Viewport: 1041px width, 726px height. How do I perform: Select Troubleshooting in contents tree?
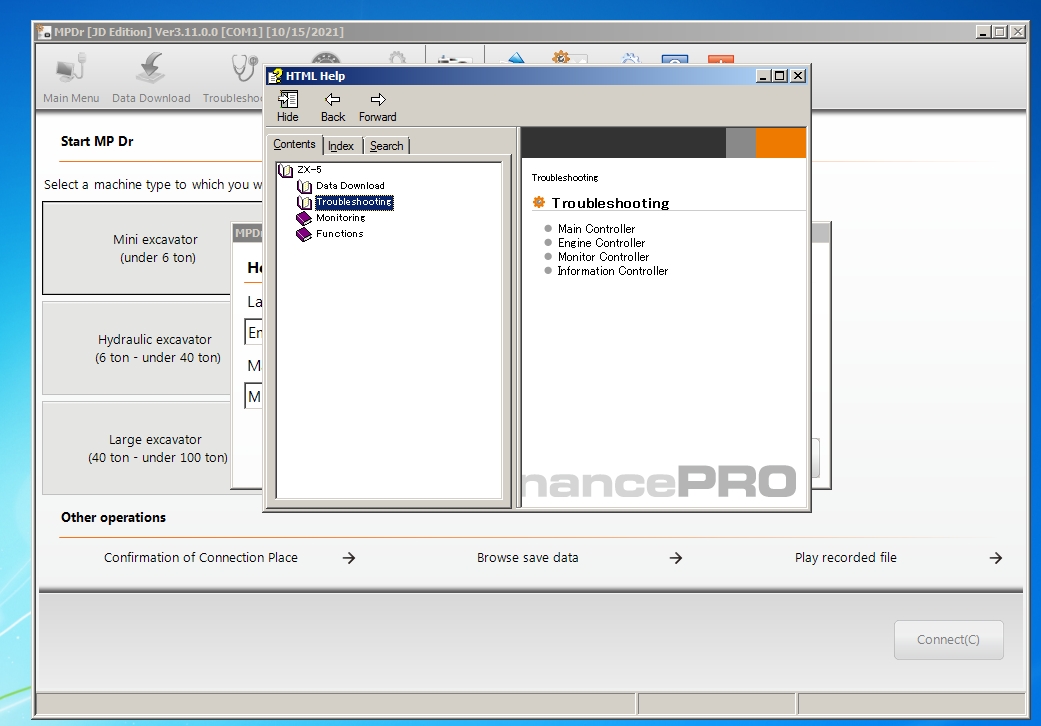tap(354, 202)
